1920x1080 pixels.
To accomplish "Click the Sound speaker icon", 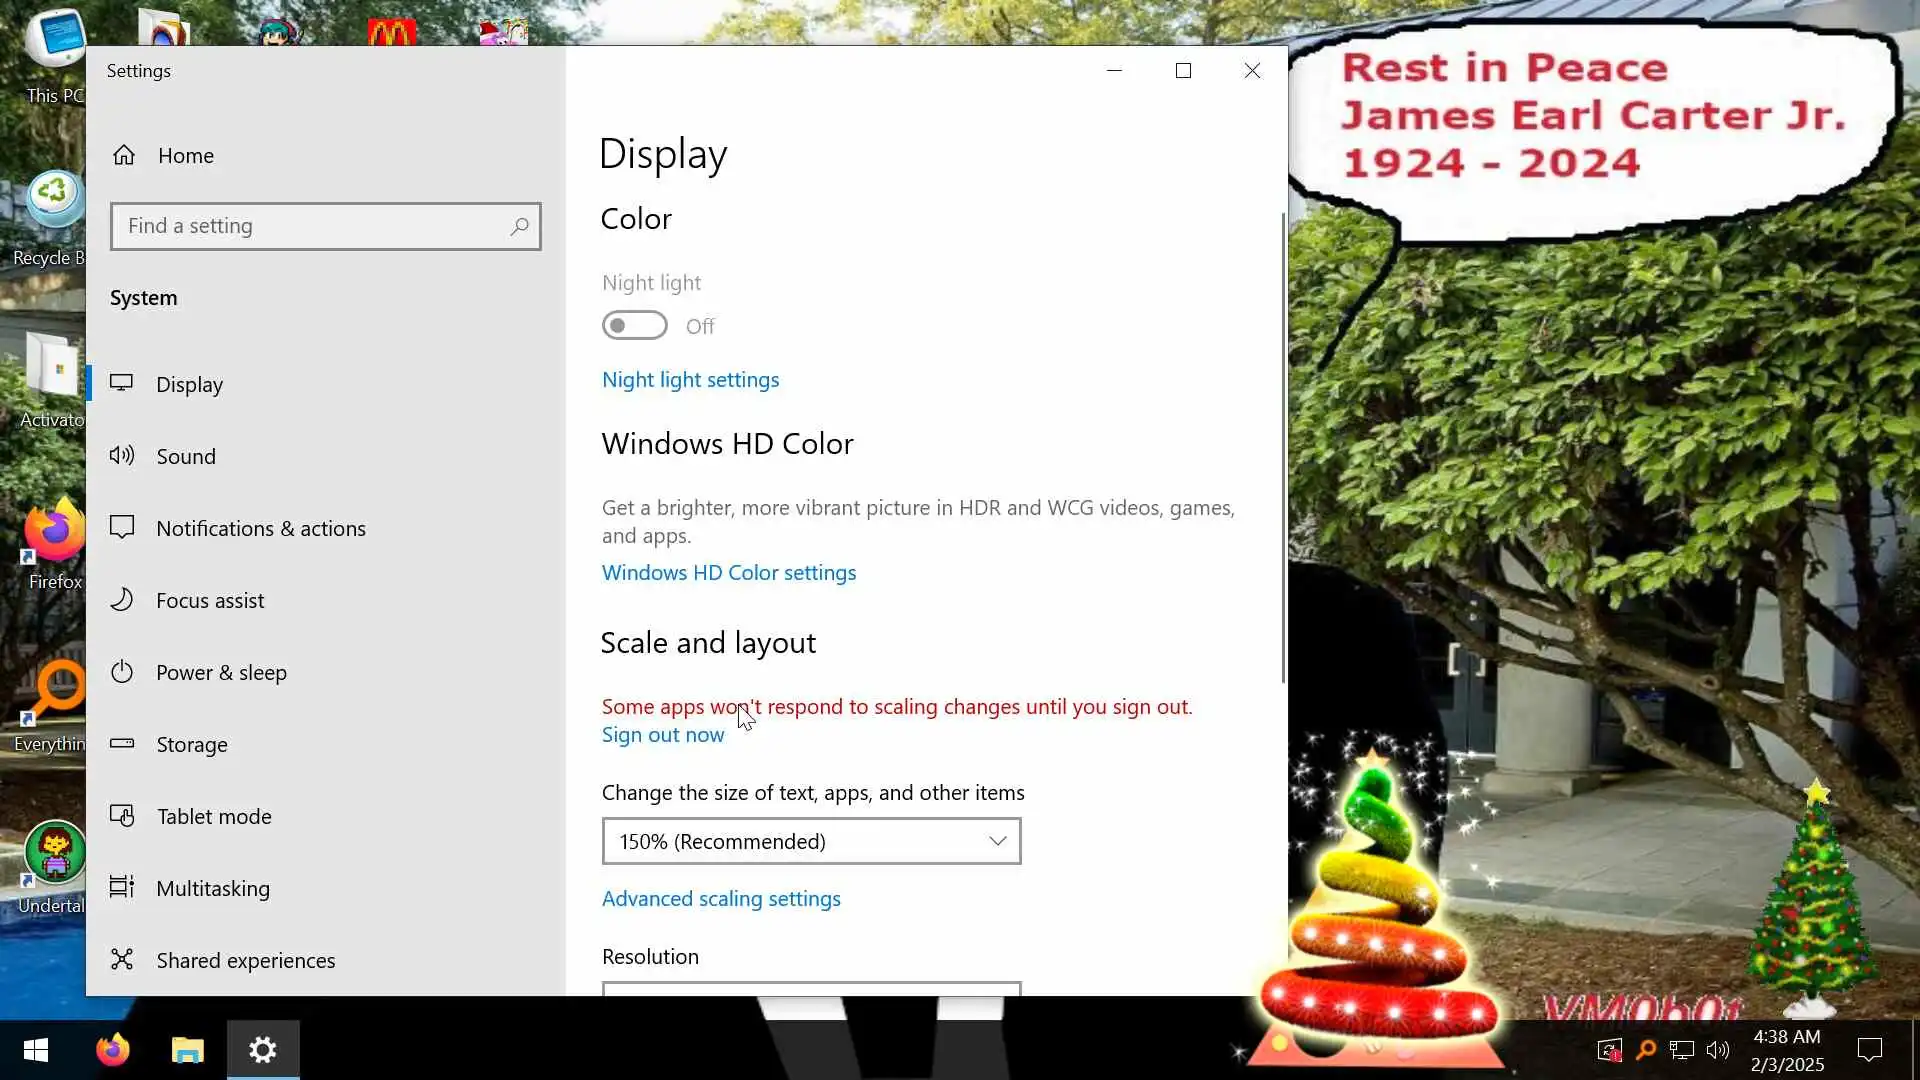I will pyautogui.click(x=122, y=456).
